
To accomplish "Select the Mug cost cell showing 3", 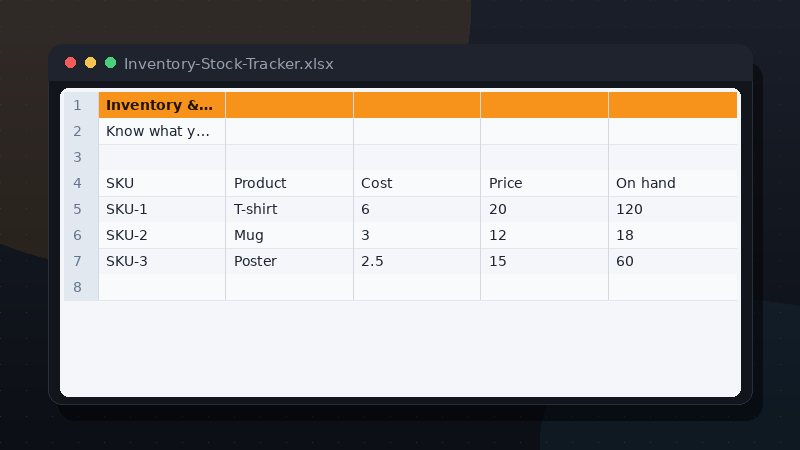I will coord(417,235).
